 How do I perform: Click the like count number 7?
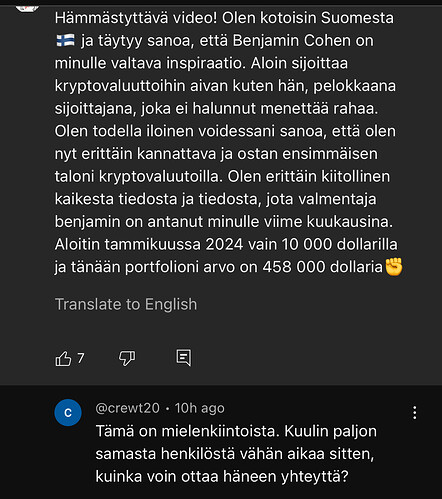coord(81,358)
